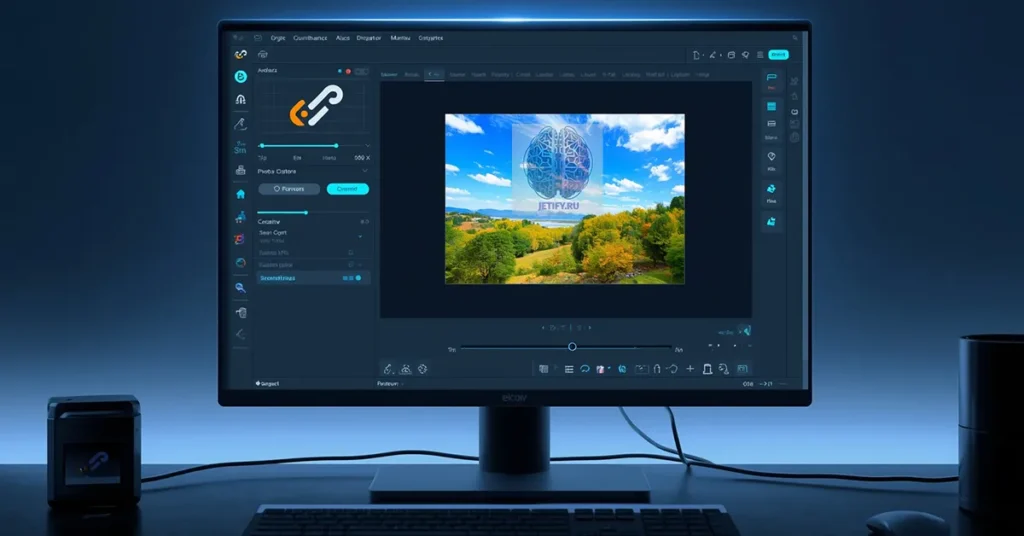Click the document icon in top-right toolbar

coord(696,55)
